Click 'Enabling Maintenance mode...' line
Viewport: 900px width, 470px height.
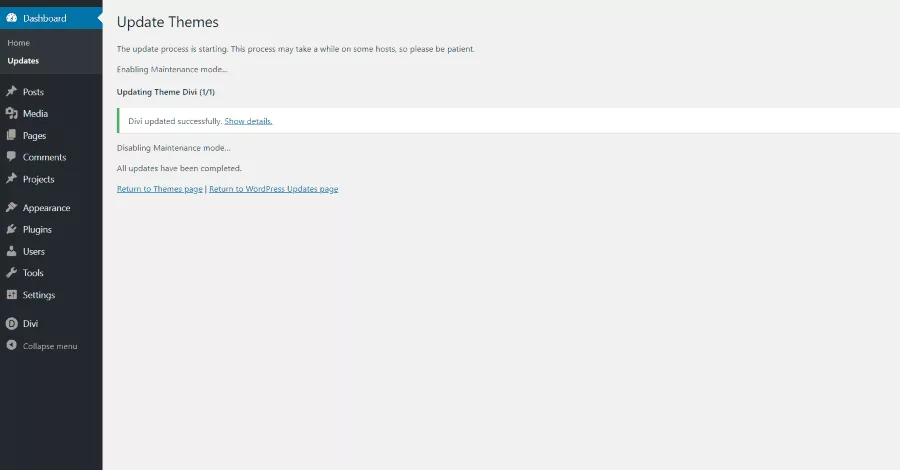172,69
